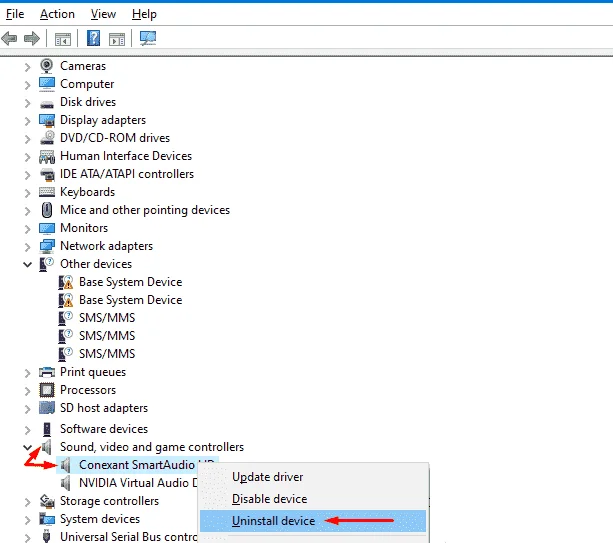Image resolution: width=613 pixels, height=543 pixels.
Task: Select the DVD/CD-ROM drives label
Action: pos(115,138)
